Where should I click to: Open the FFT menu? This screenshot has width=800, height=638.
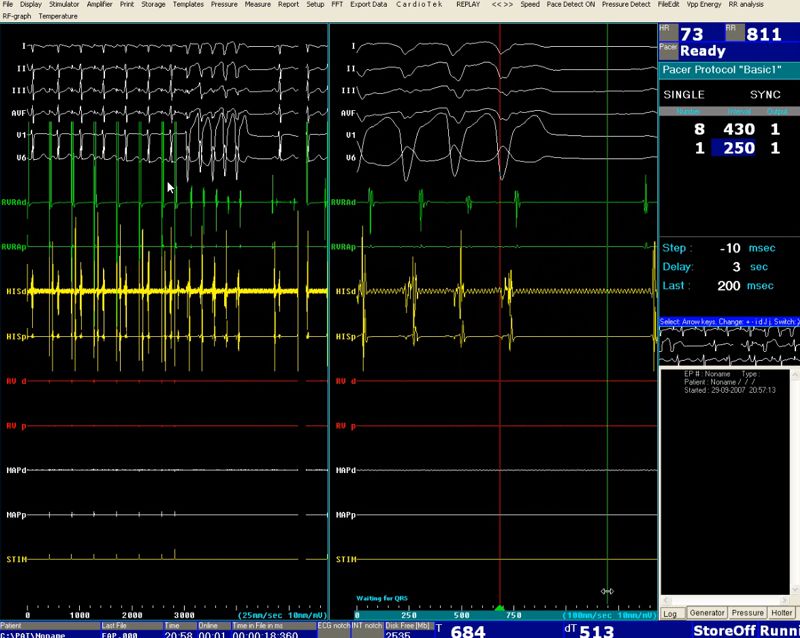(337, 4)
